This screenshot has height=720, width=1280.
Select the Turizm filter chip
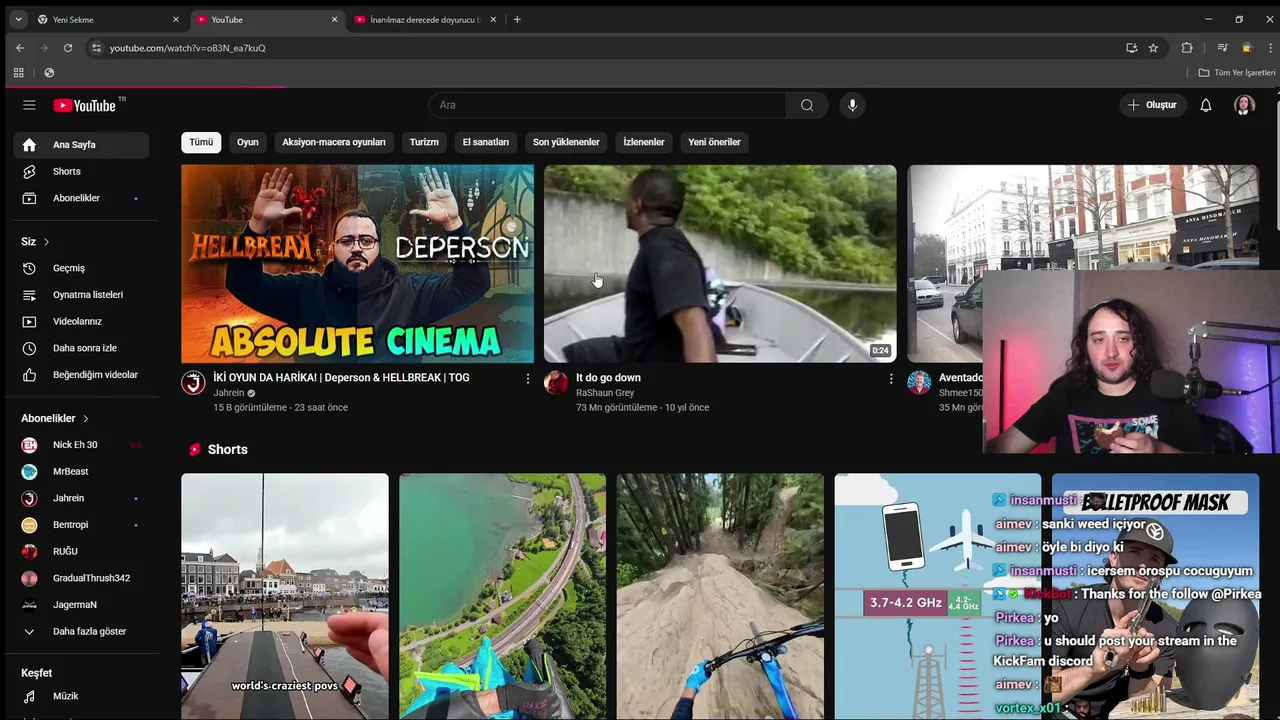tap(424, 142)
